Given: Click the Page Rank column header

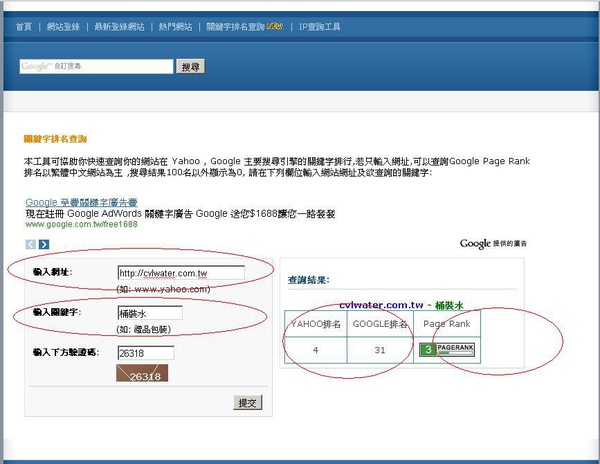Looking at the screenshot, I should tap(447, 324).
